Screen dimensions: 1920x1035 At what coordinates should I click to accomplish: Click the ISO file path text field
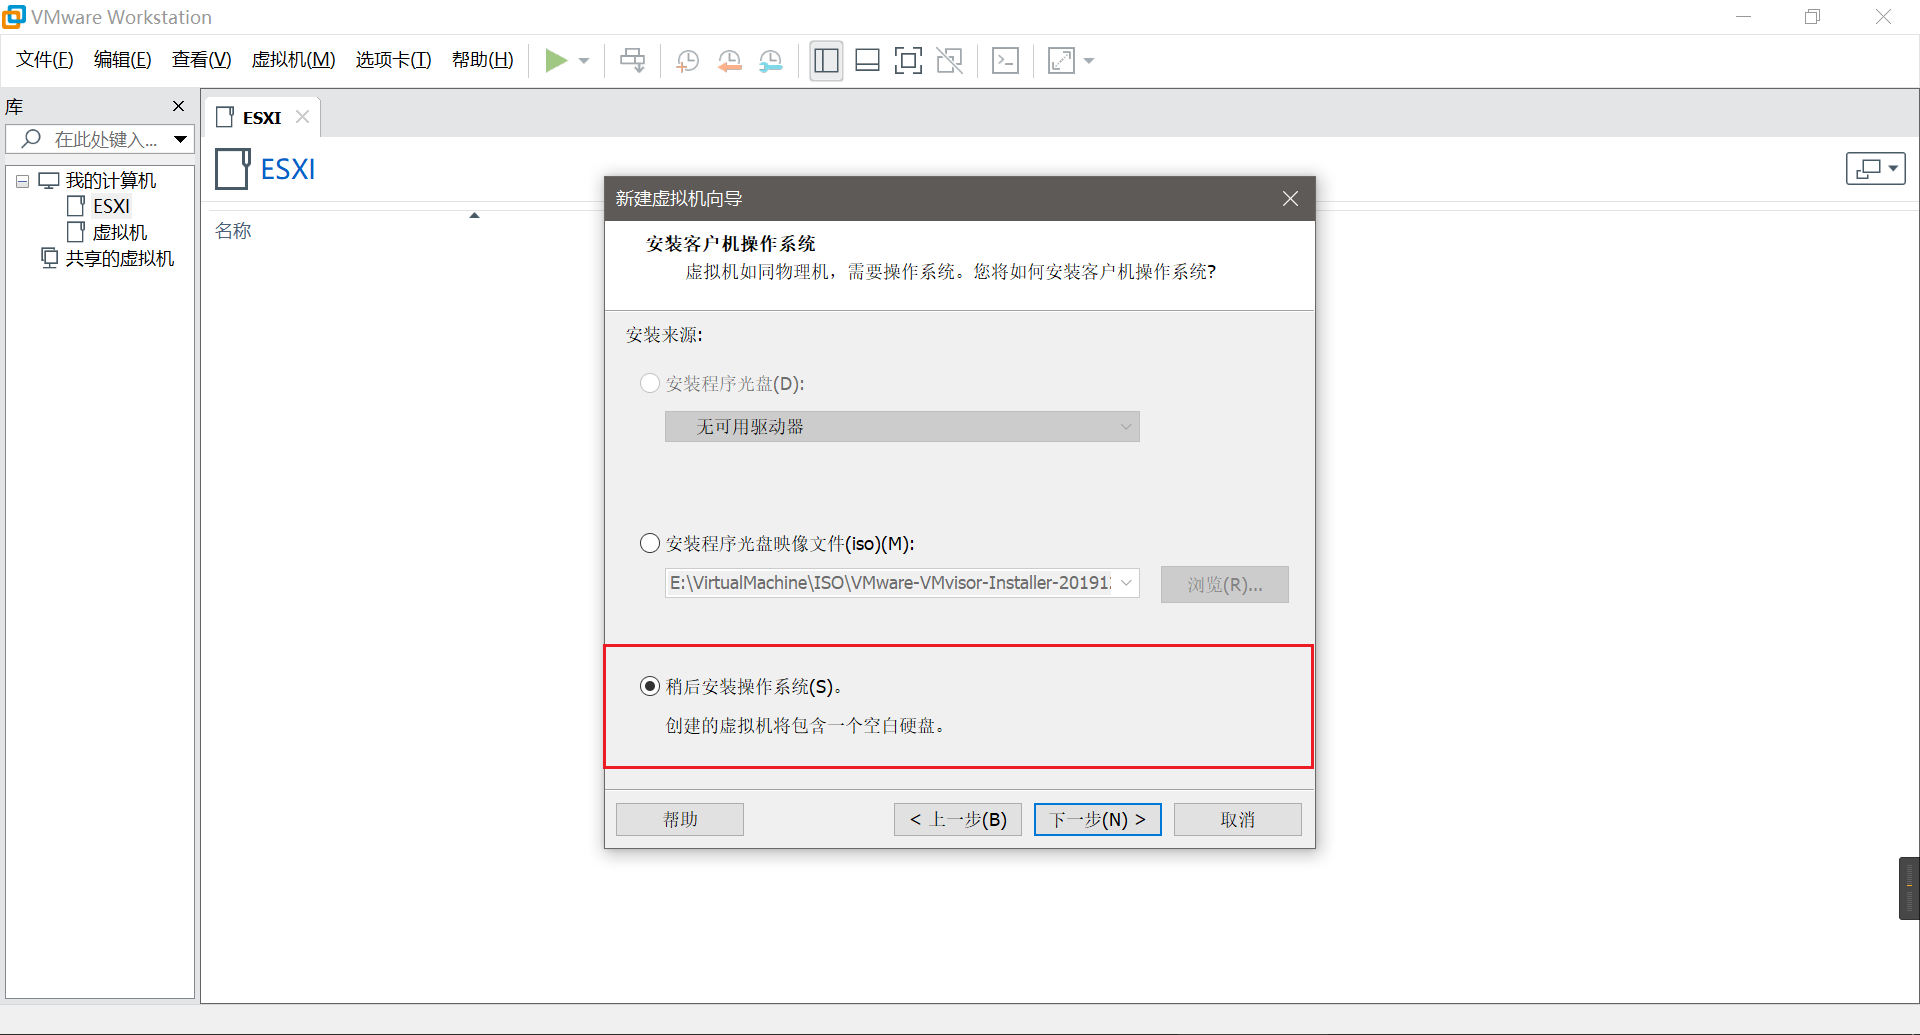(x=890, y=583)
